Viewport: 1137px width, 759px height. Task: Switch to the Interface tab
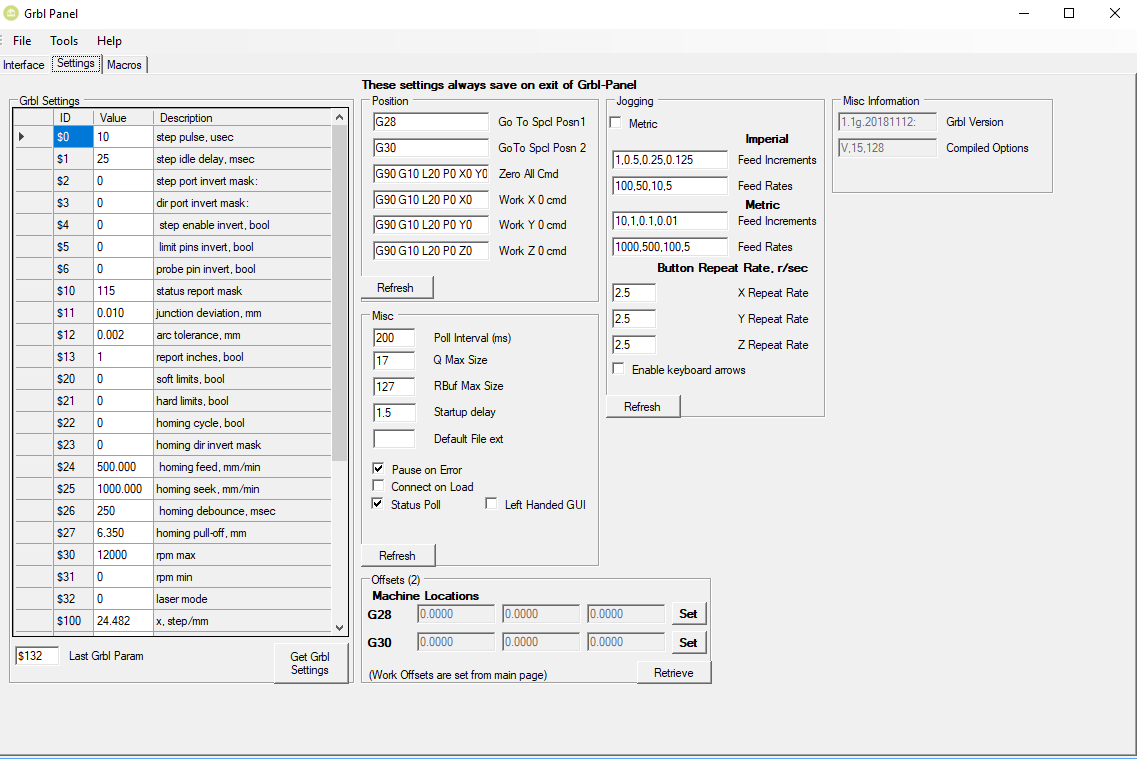pos(23,64)
